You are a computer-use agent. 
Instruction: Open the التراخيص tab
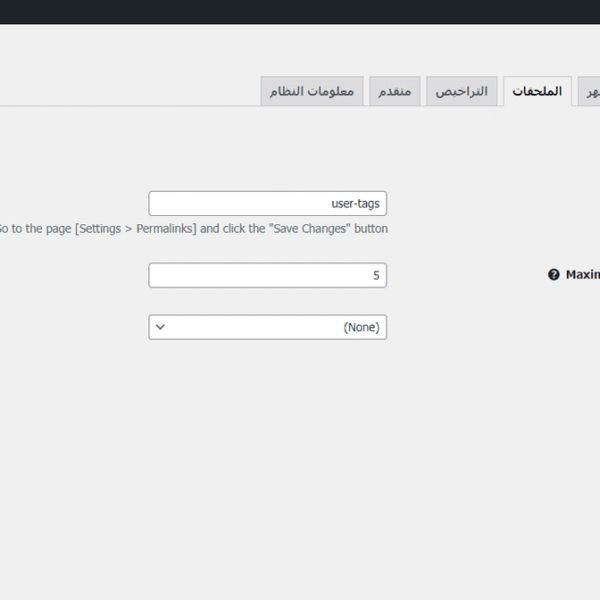[461, 91]
